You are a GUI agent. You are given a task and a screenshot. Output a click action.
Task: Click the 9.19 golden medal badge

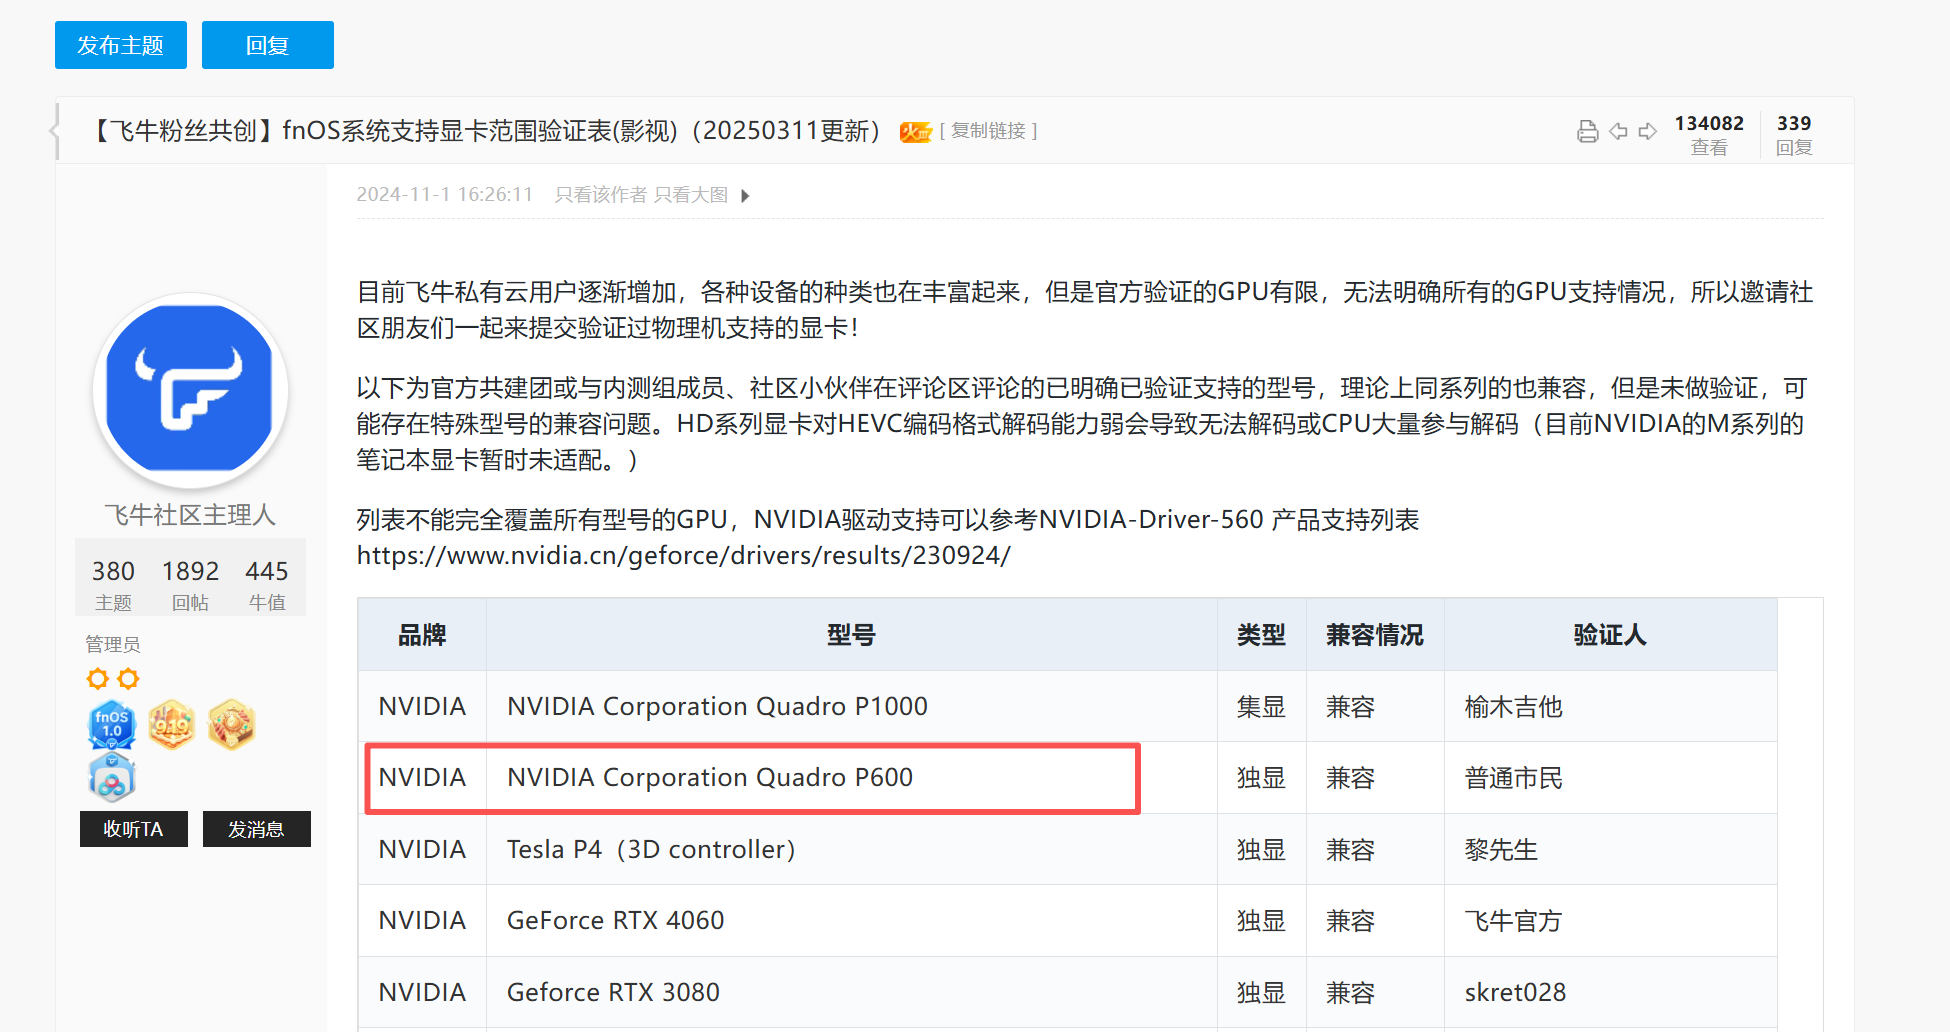point(171,724)
